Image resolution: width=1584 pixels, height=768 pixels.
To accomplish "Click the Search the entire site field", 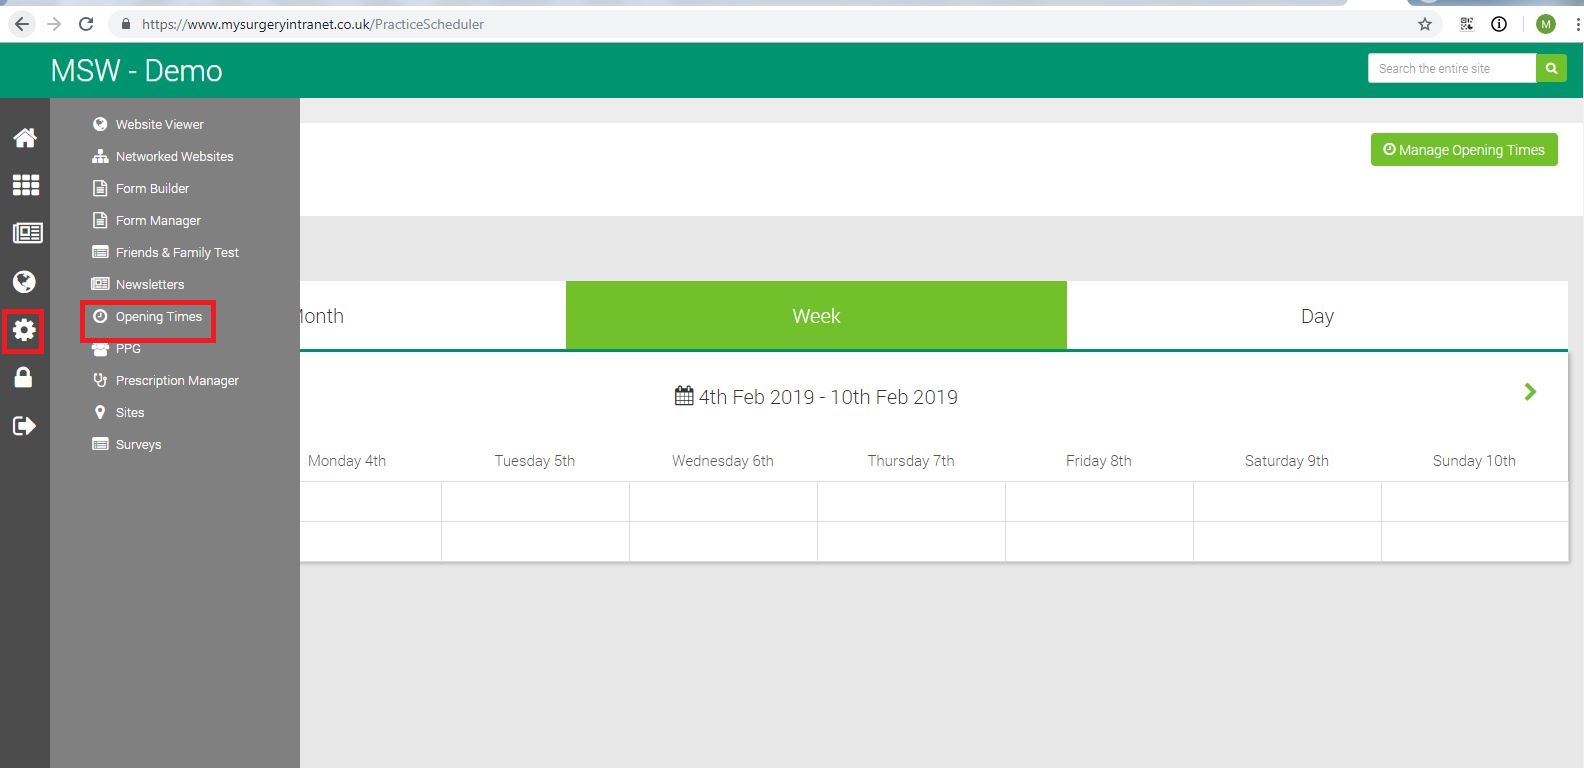I will [1450, 69].
